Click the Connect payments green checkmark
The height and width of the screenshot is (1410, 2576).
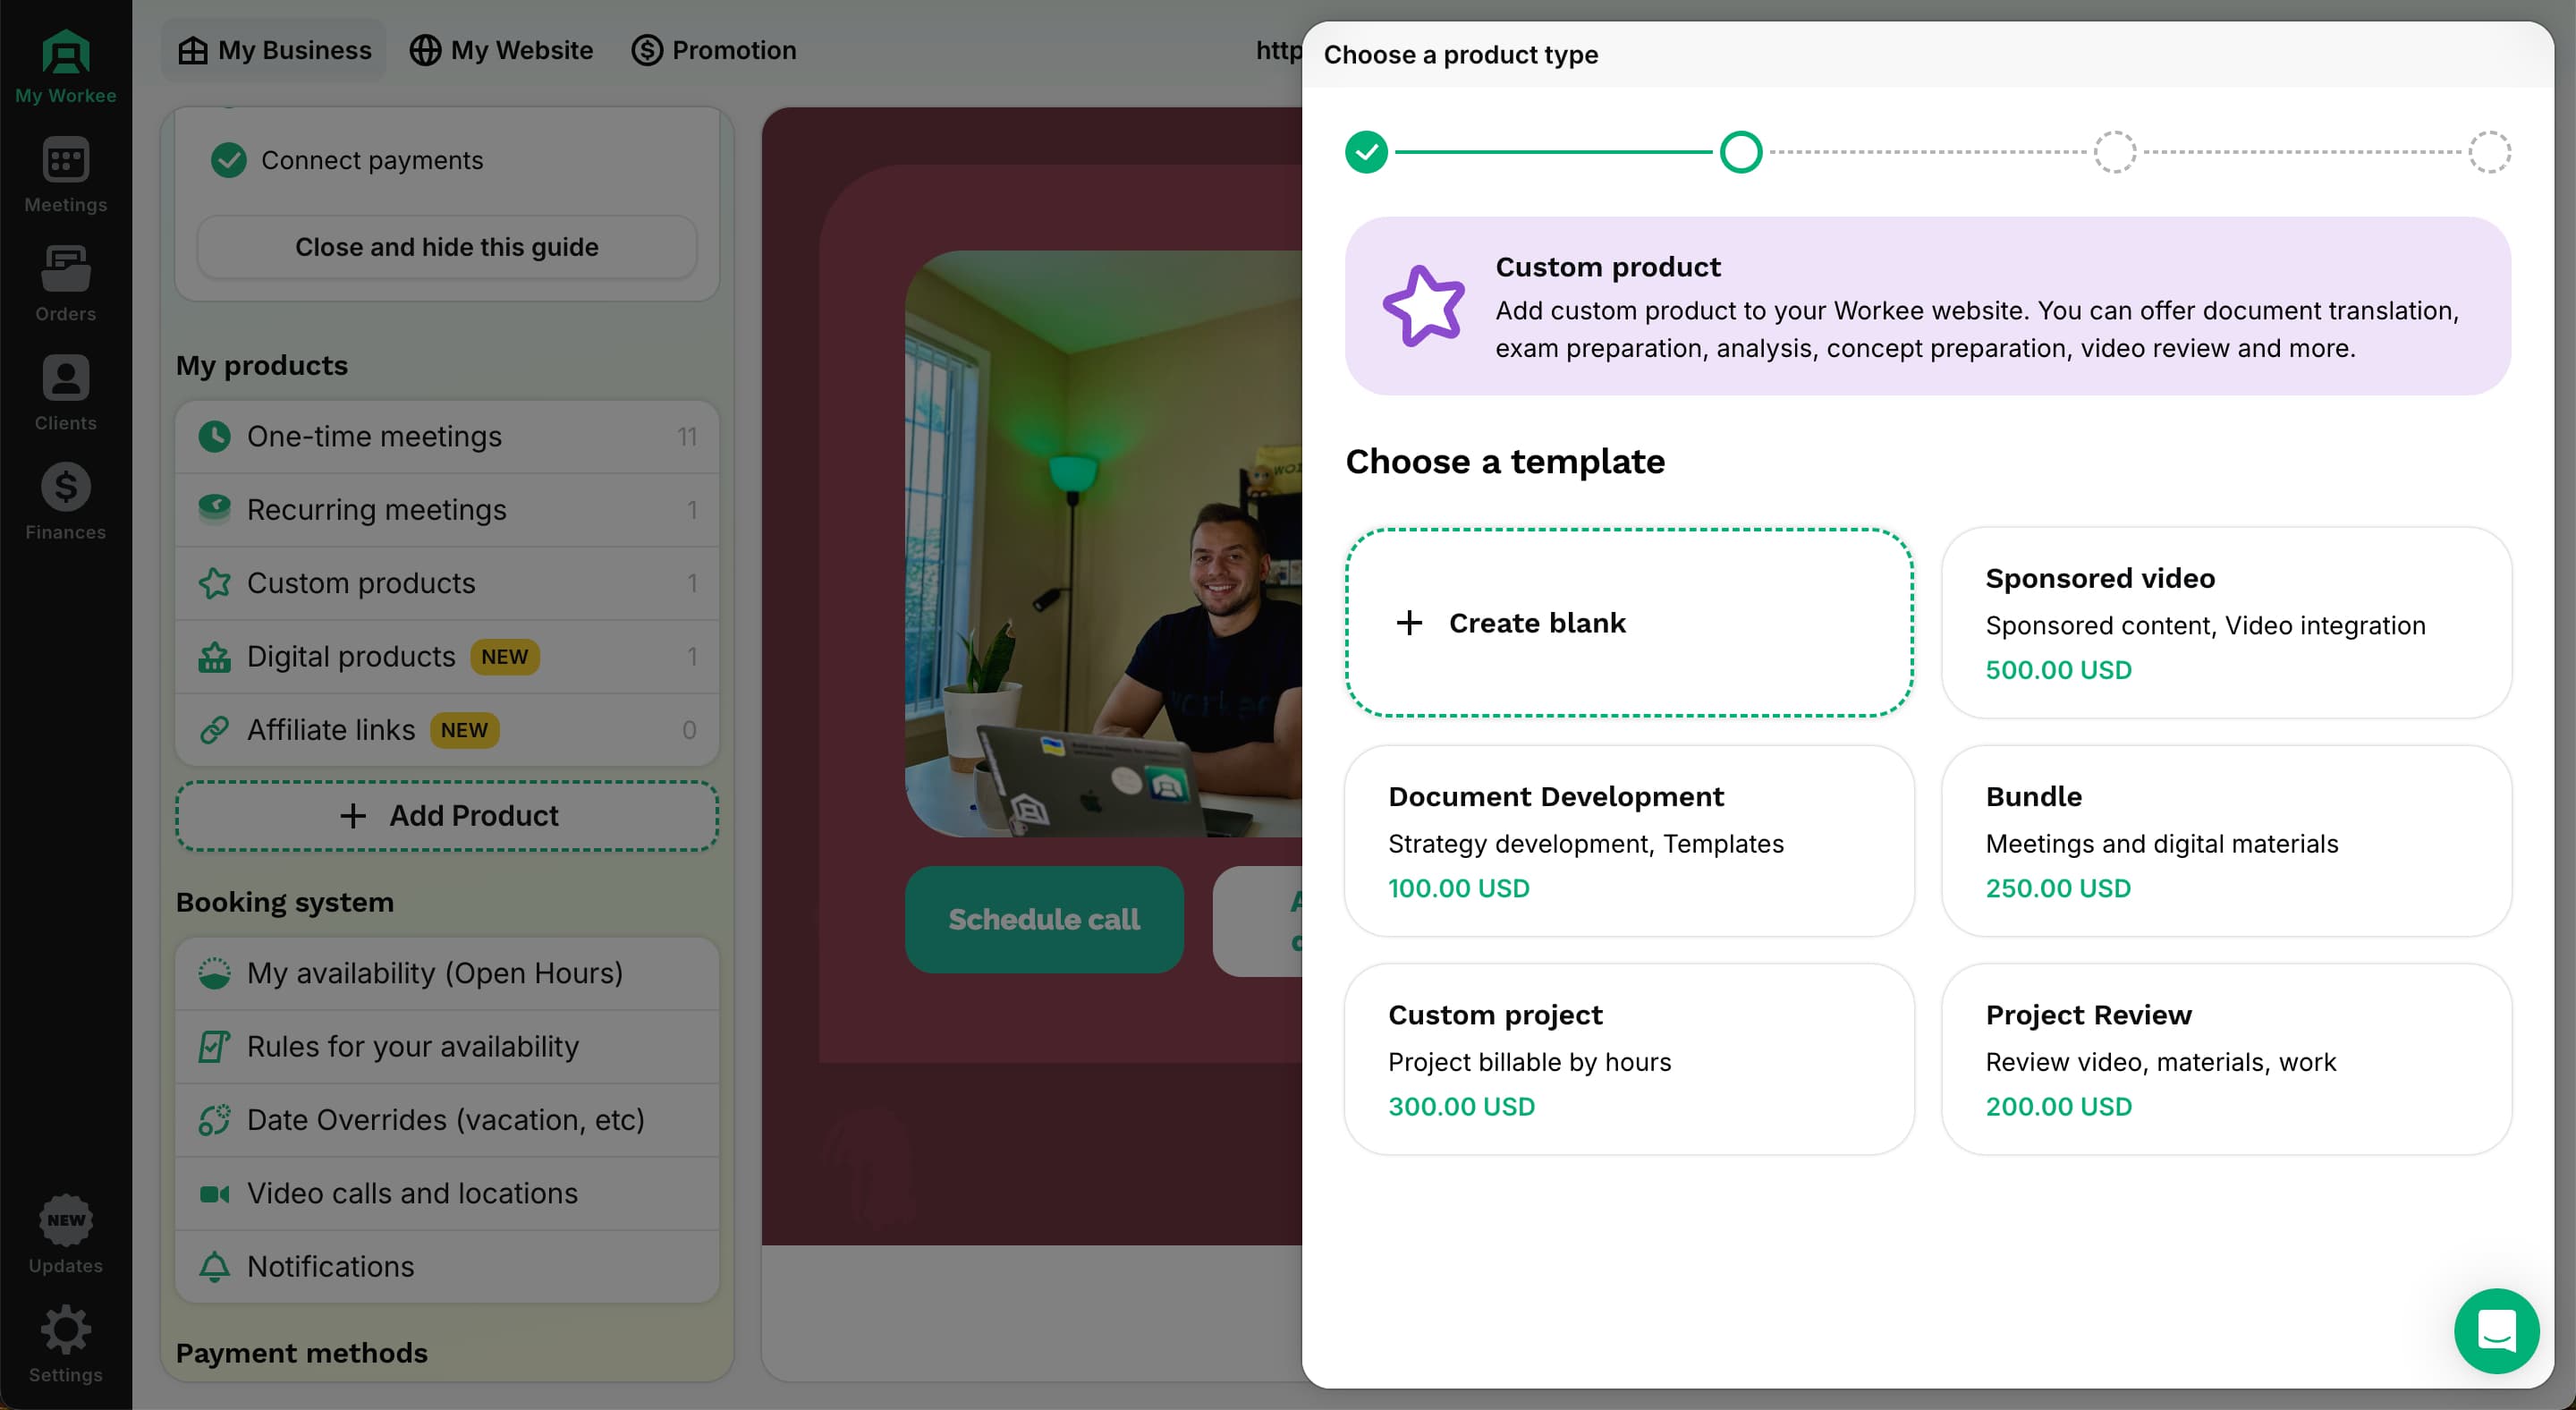(228, 160)
